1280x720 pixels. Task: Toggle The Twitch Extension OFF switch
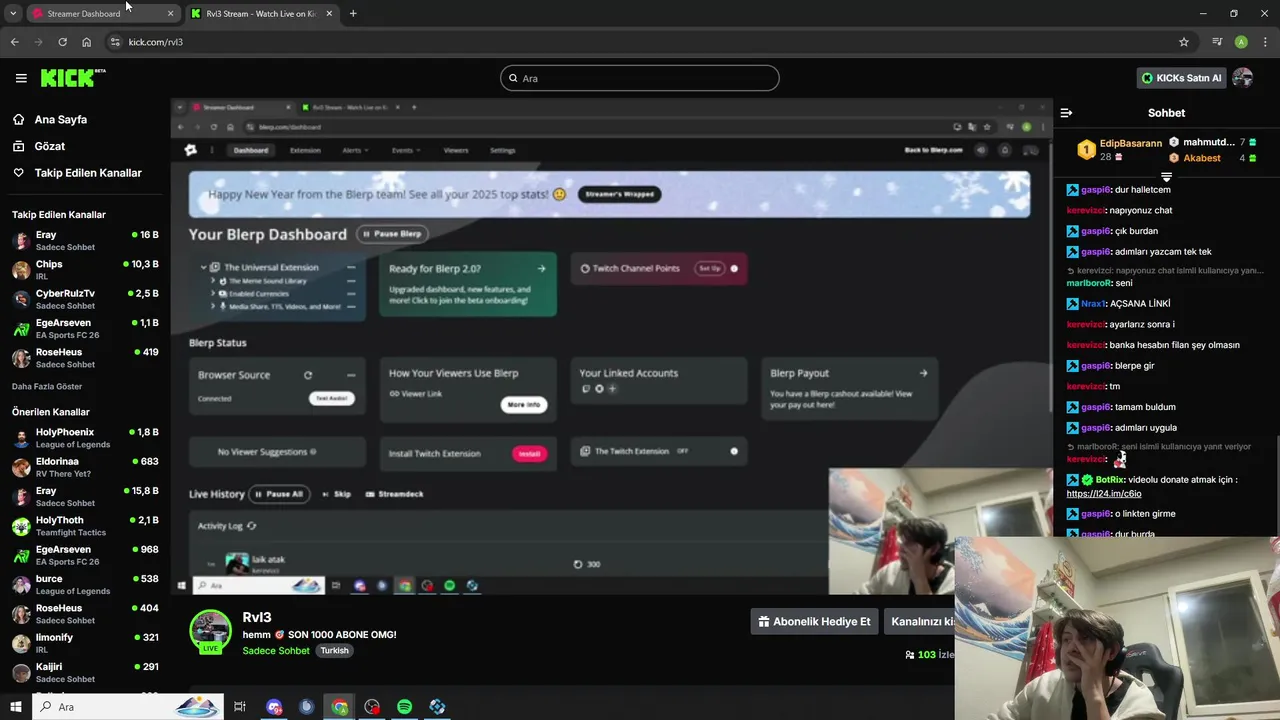coord(734,451)
